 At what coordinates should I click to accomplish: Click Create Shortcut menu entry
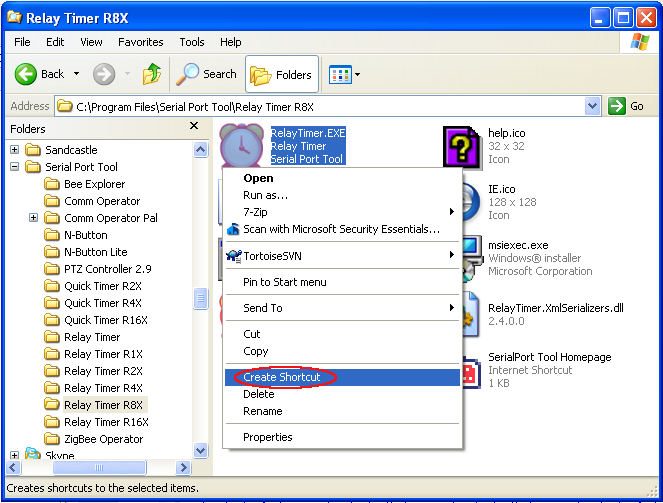(342, 377)
